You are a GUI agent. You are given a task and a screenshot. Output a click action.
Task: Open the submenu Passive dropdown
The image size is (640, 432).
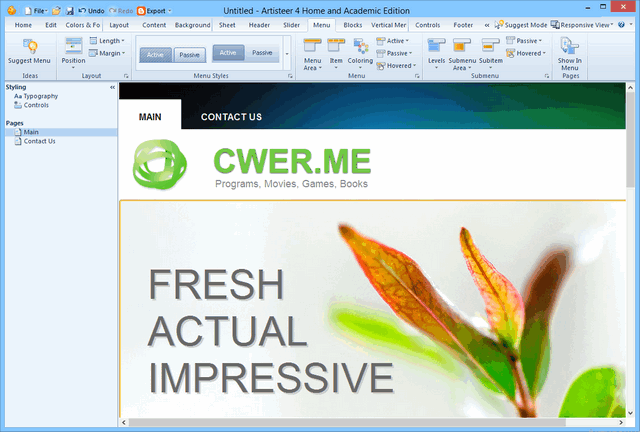click(524, 41)
